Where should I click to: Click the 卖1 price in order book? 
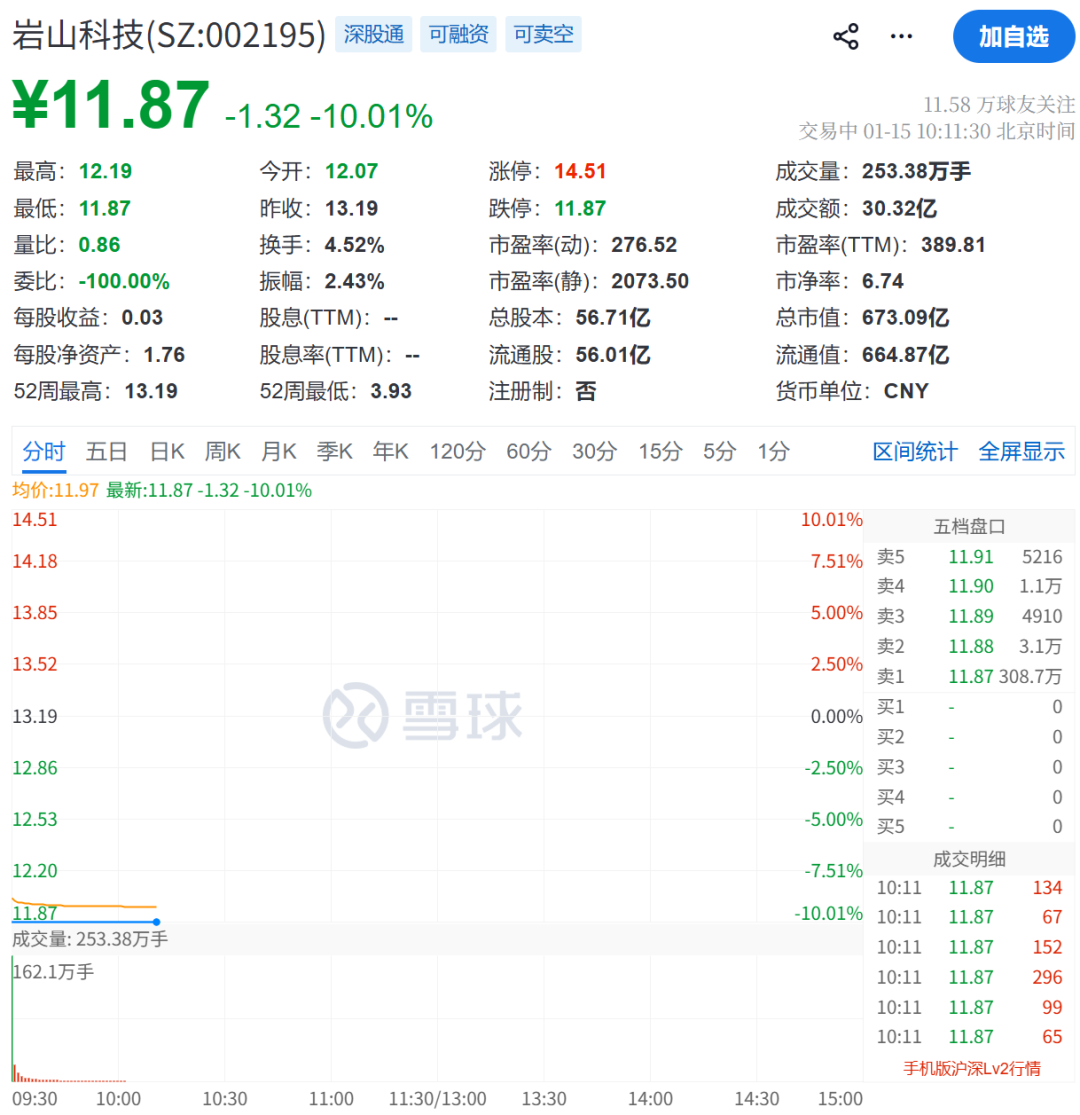click(971, 676)
